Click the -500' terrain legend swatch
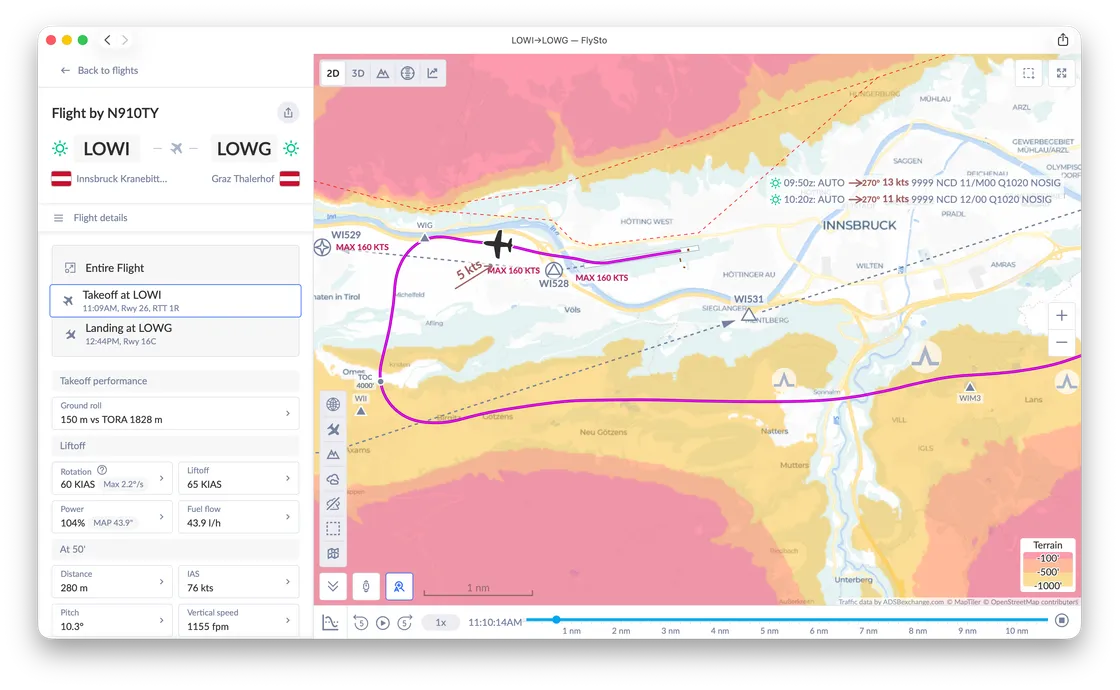 [x=1048, y=571]
